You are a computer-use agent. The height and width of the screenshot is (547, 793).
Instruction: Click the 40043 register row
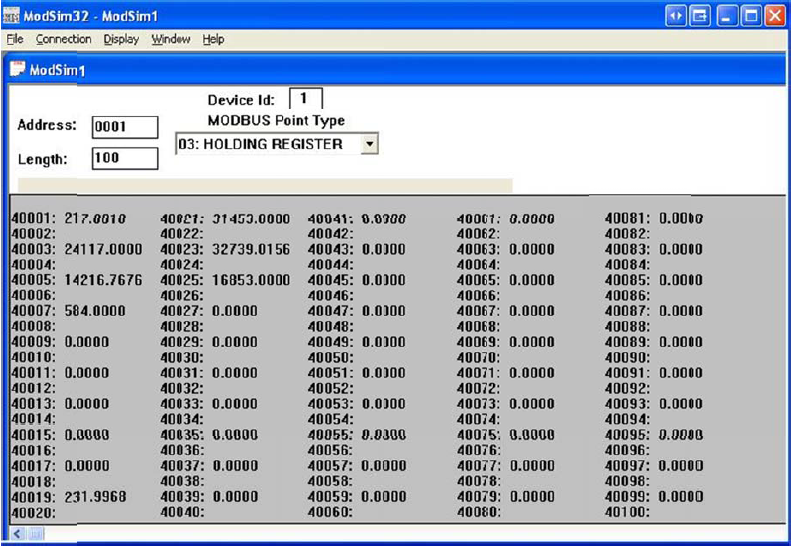click(x=357, y=249)
